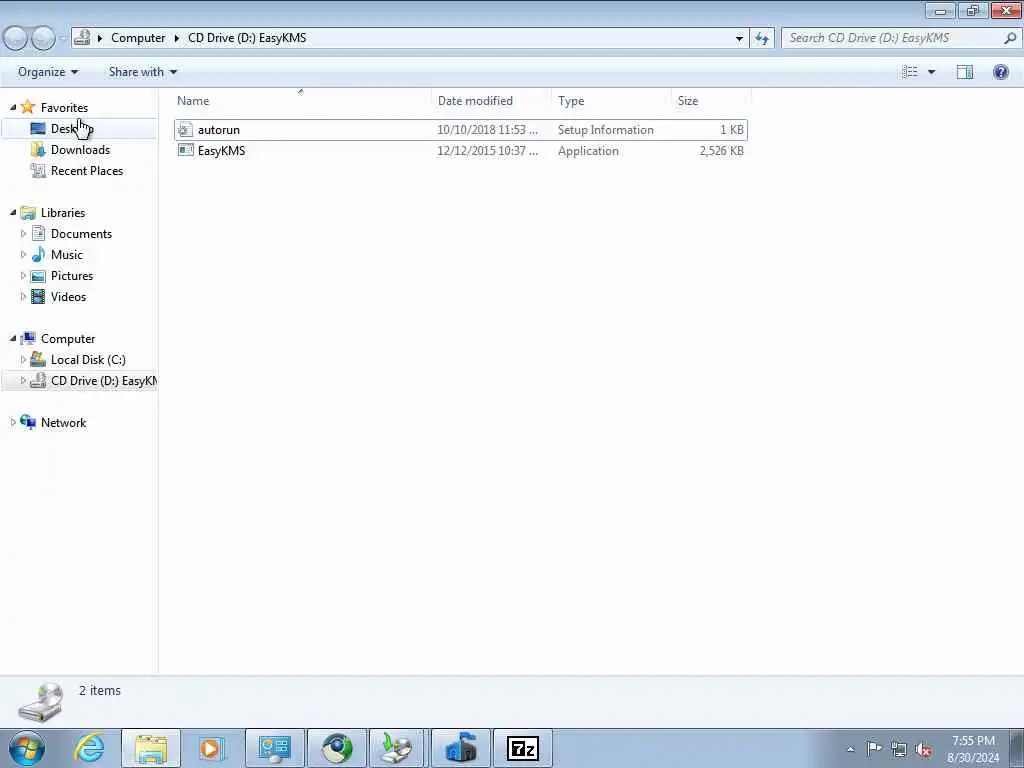The image size is (1024, 768).
Task: Open 7-Zip from the taskbar
Action: click(x=522, y=748)
